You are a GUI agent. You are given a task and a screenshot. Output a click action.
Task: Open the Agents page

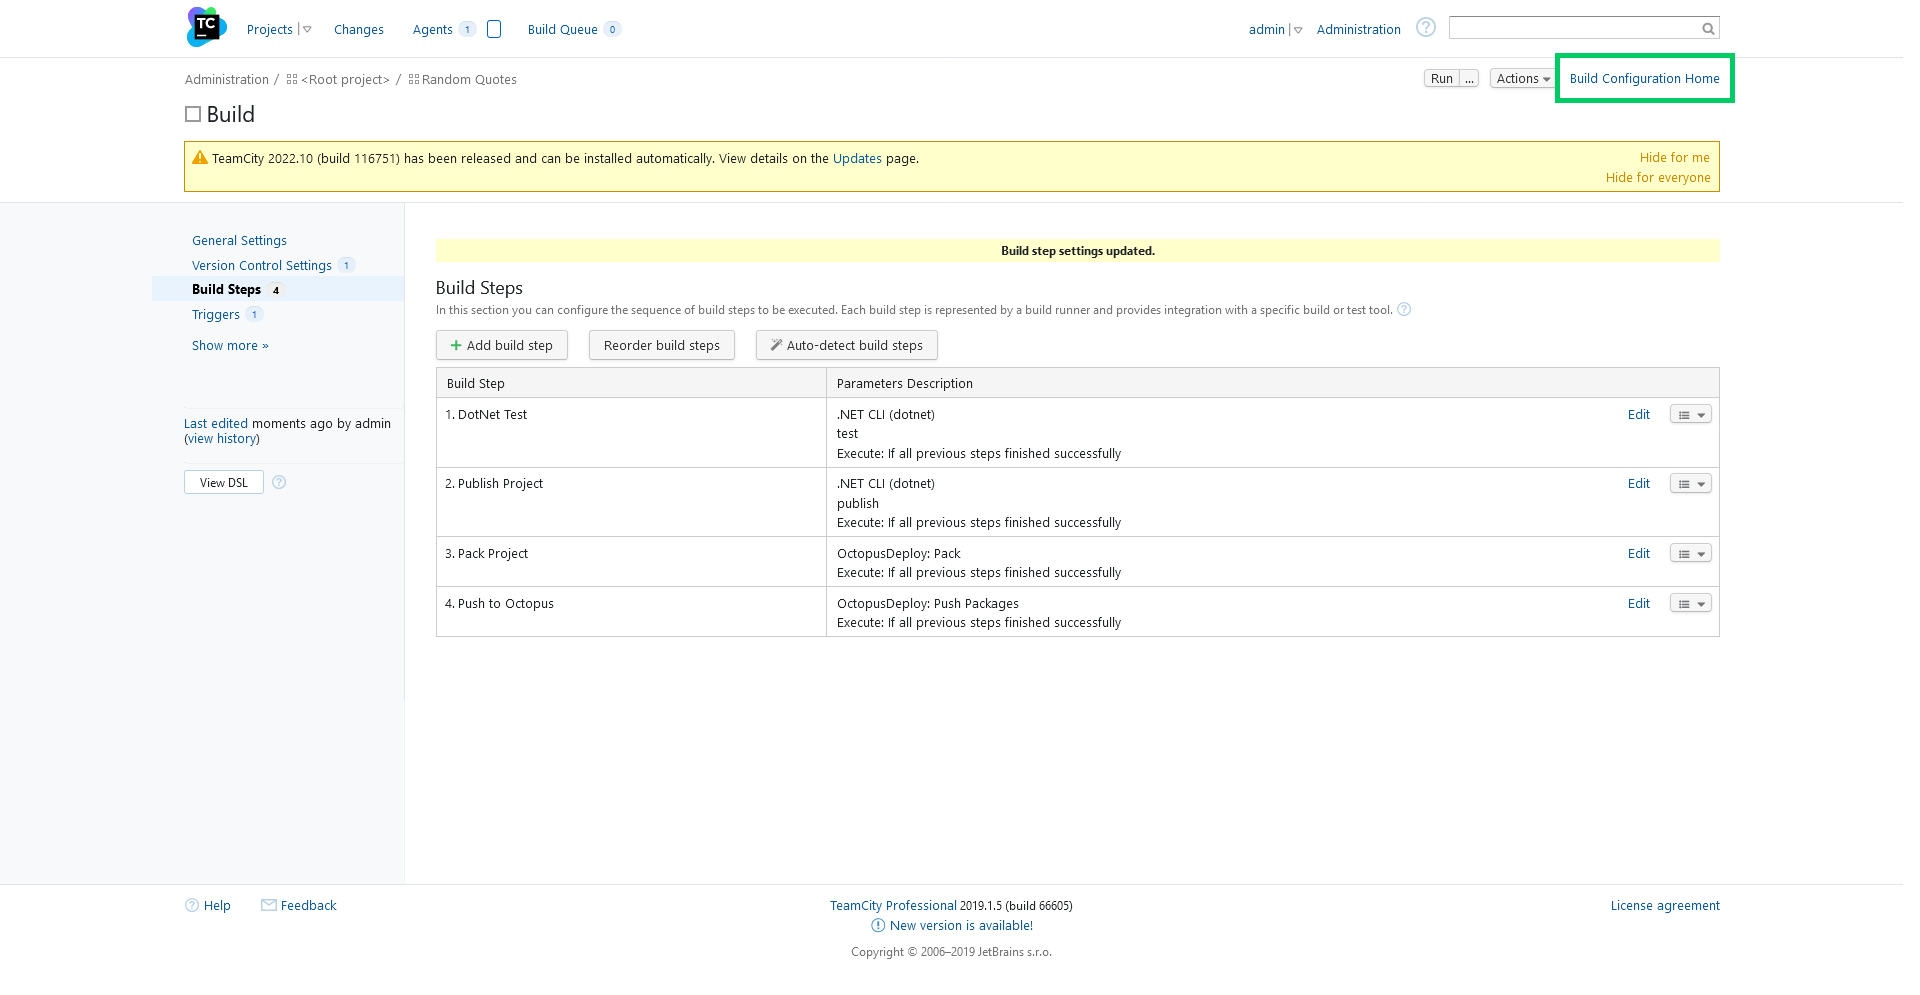click(x=432, y=30)
